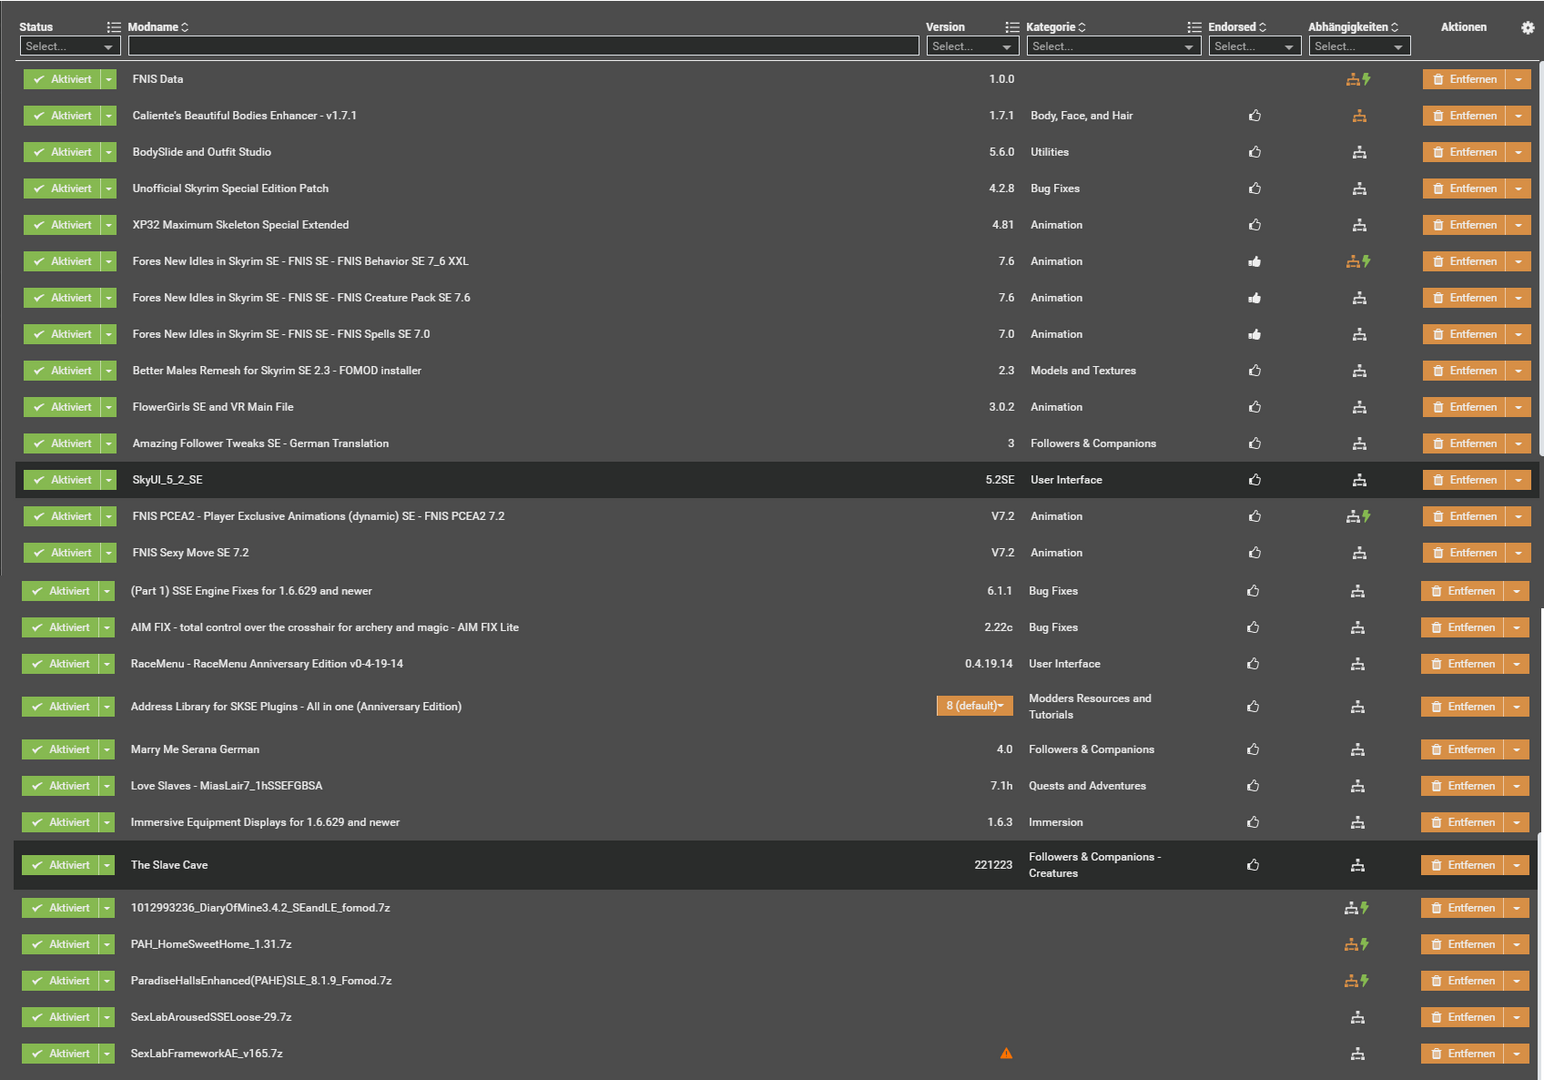1544x1080 pixels.
Task: Endorse RaceMenu Anniversary Edition
Action: tap(1252, 664)
